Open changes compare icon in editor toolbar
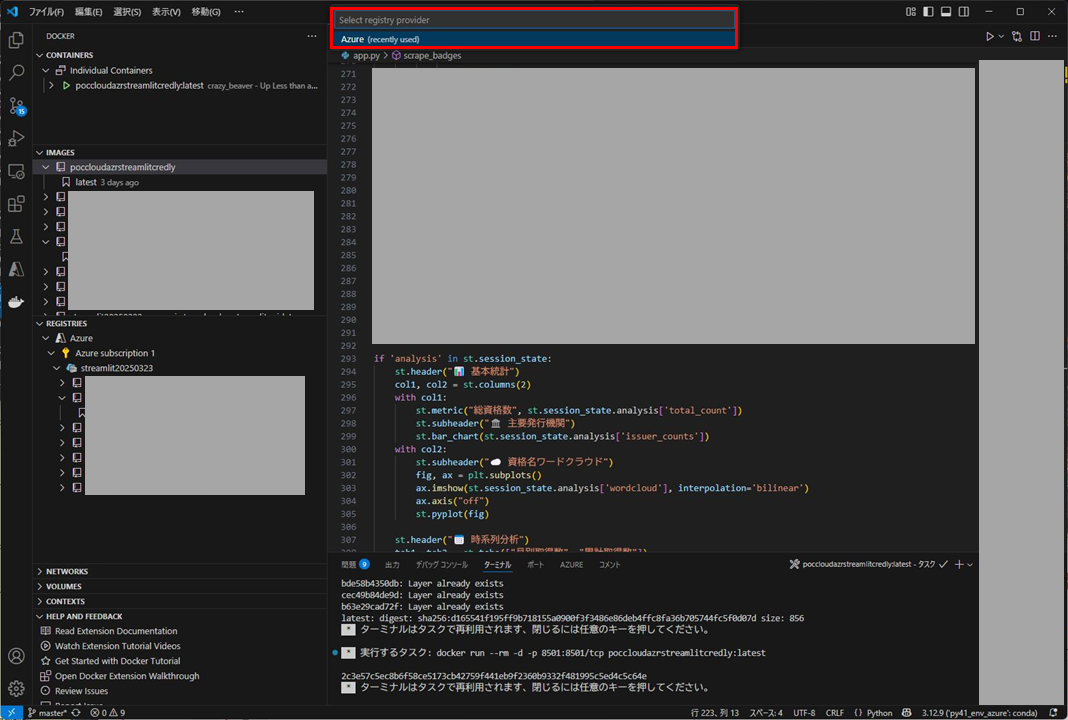Viewport: 1068px width, 720px height. [1017, 36]
